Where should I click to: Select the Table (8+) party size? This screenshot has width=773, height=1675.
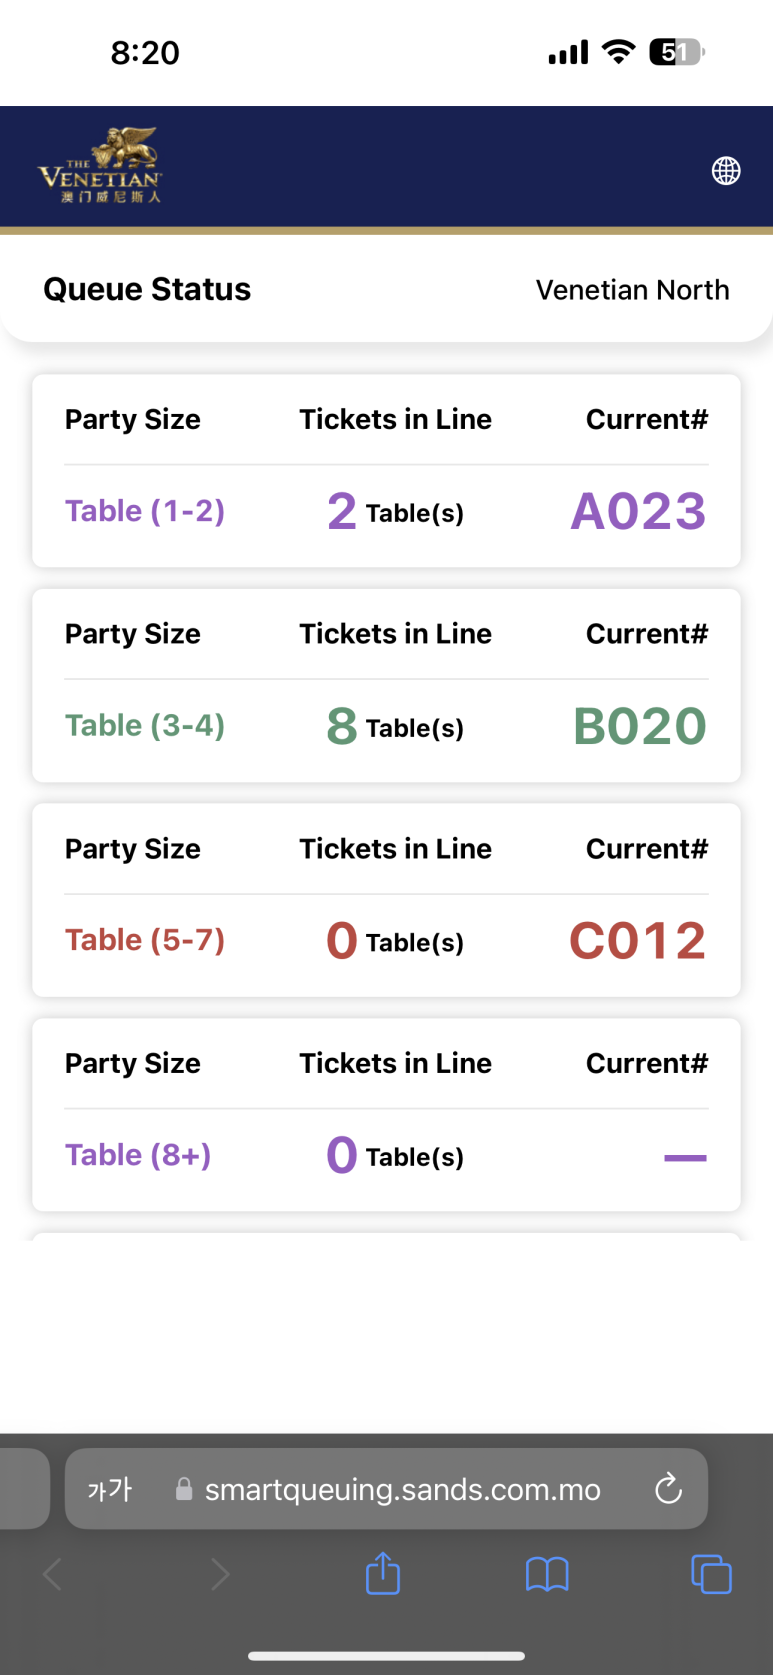click(138, 1155)
